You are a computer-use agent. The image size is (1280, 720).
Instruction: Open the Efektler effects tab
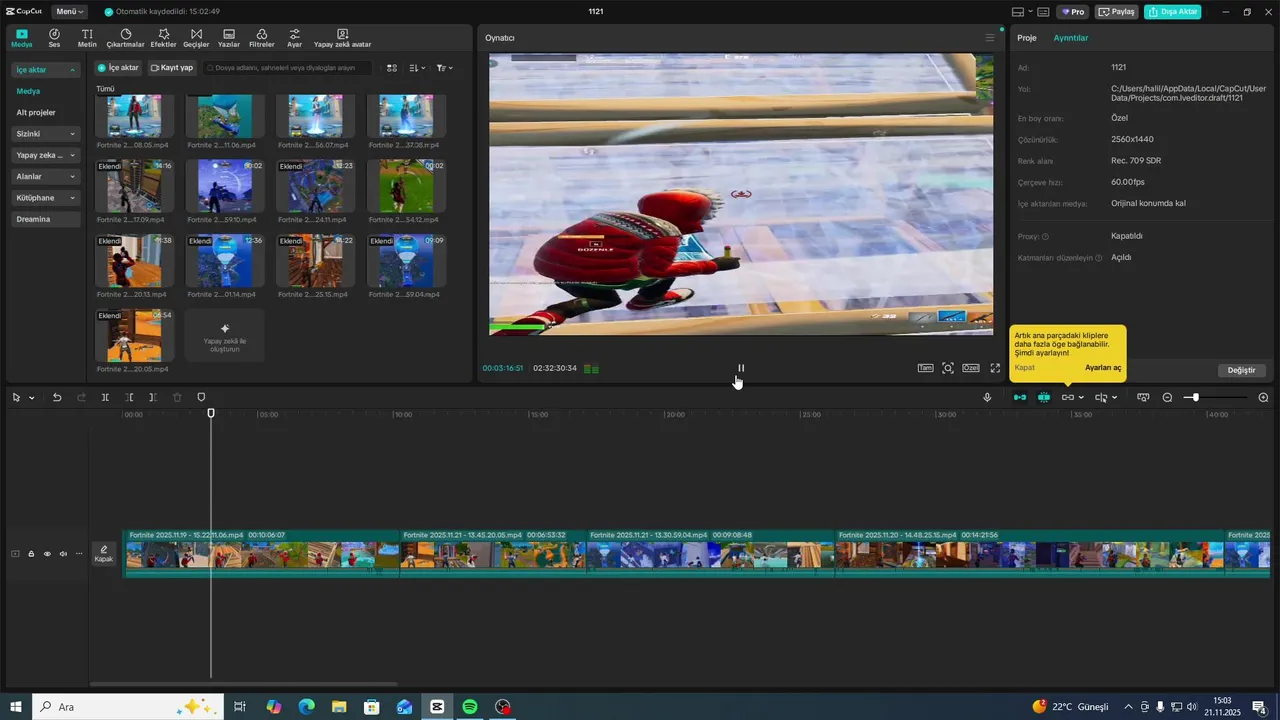[x=163, y=38]
